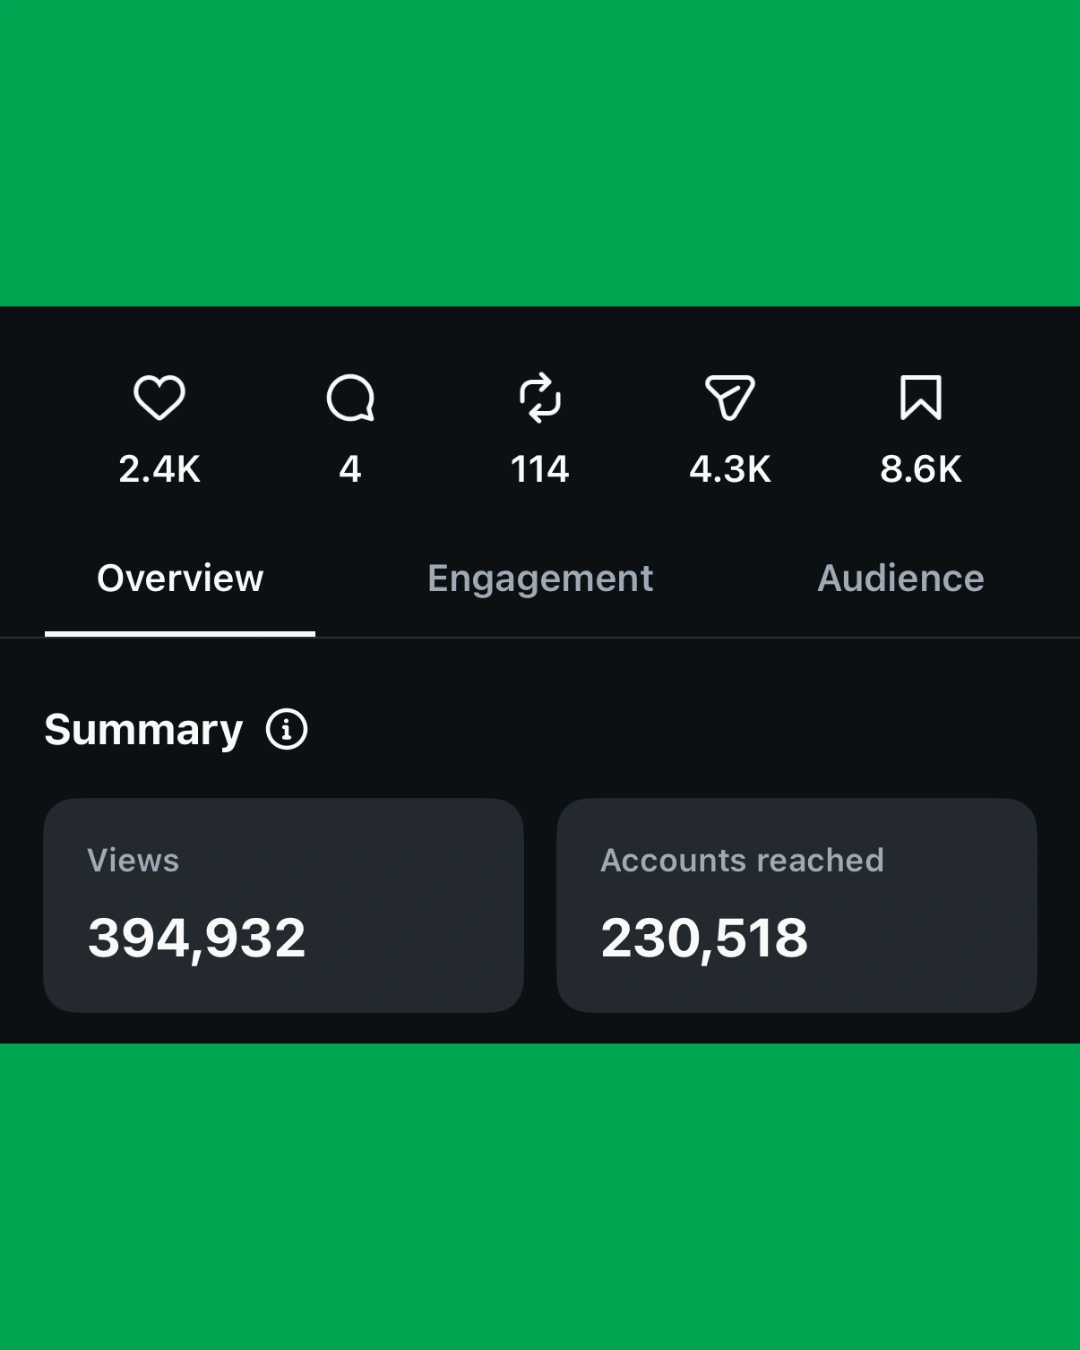
Task: Open the Accounts reached card
Action: coord(797,905)
